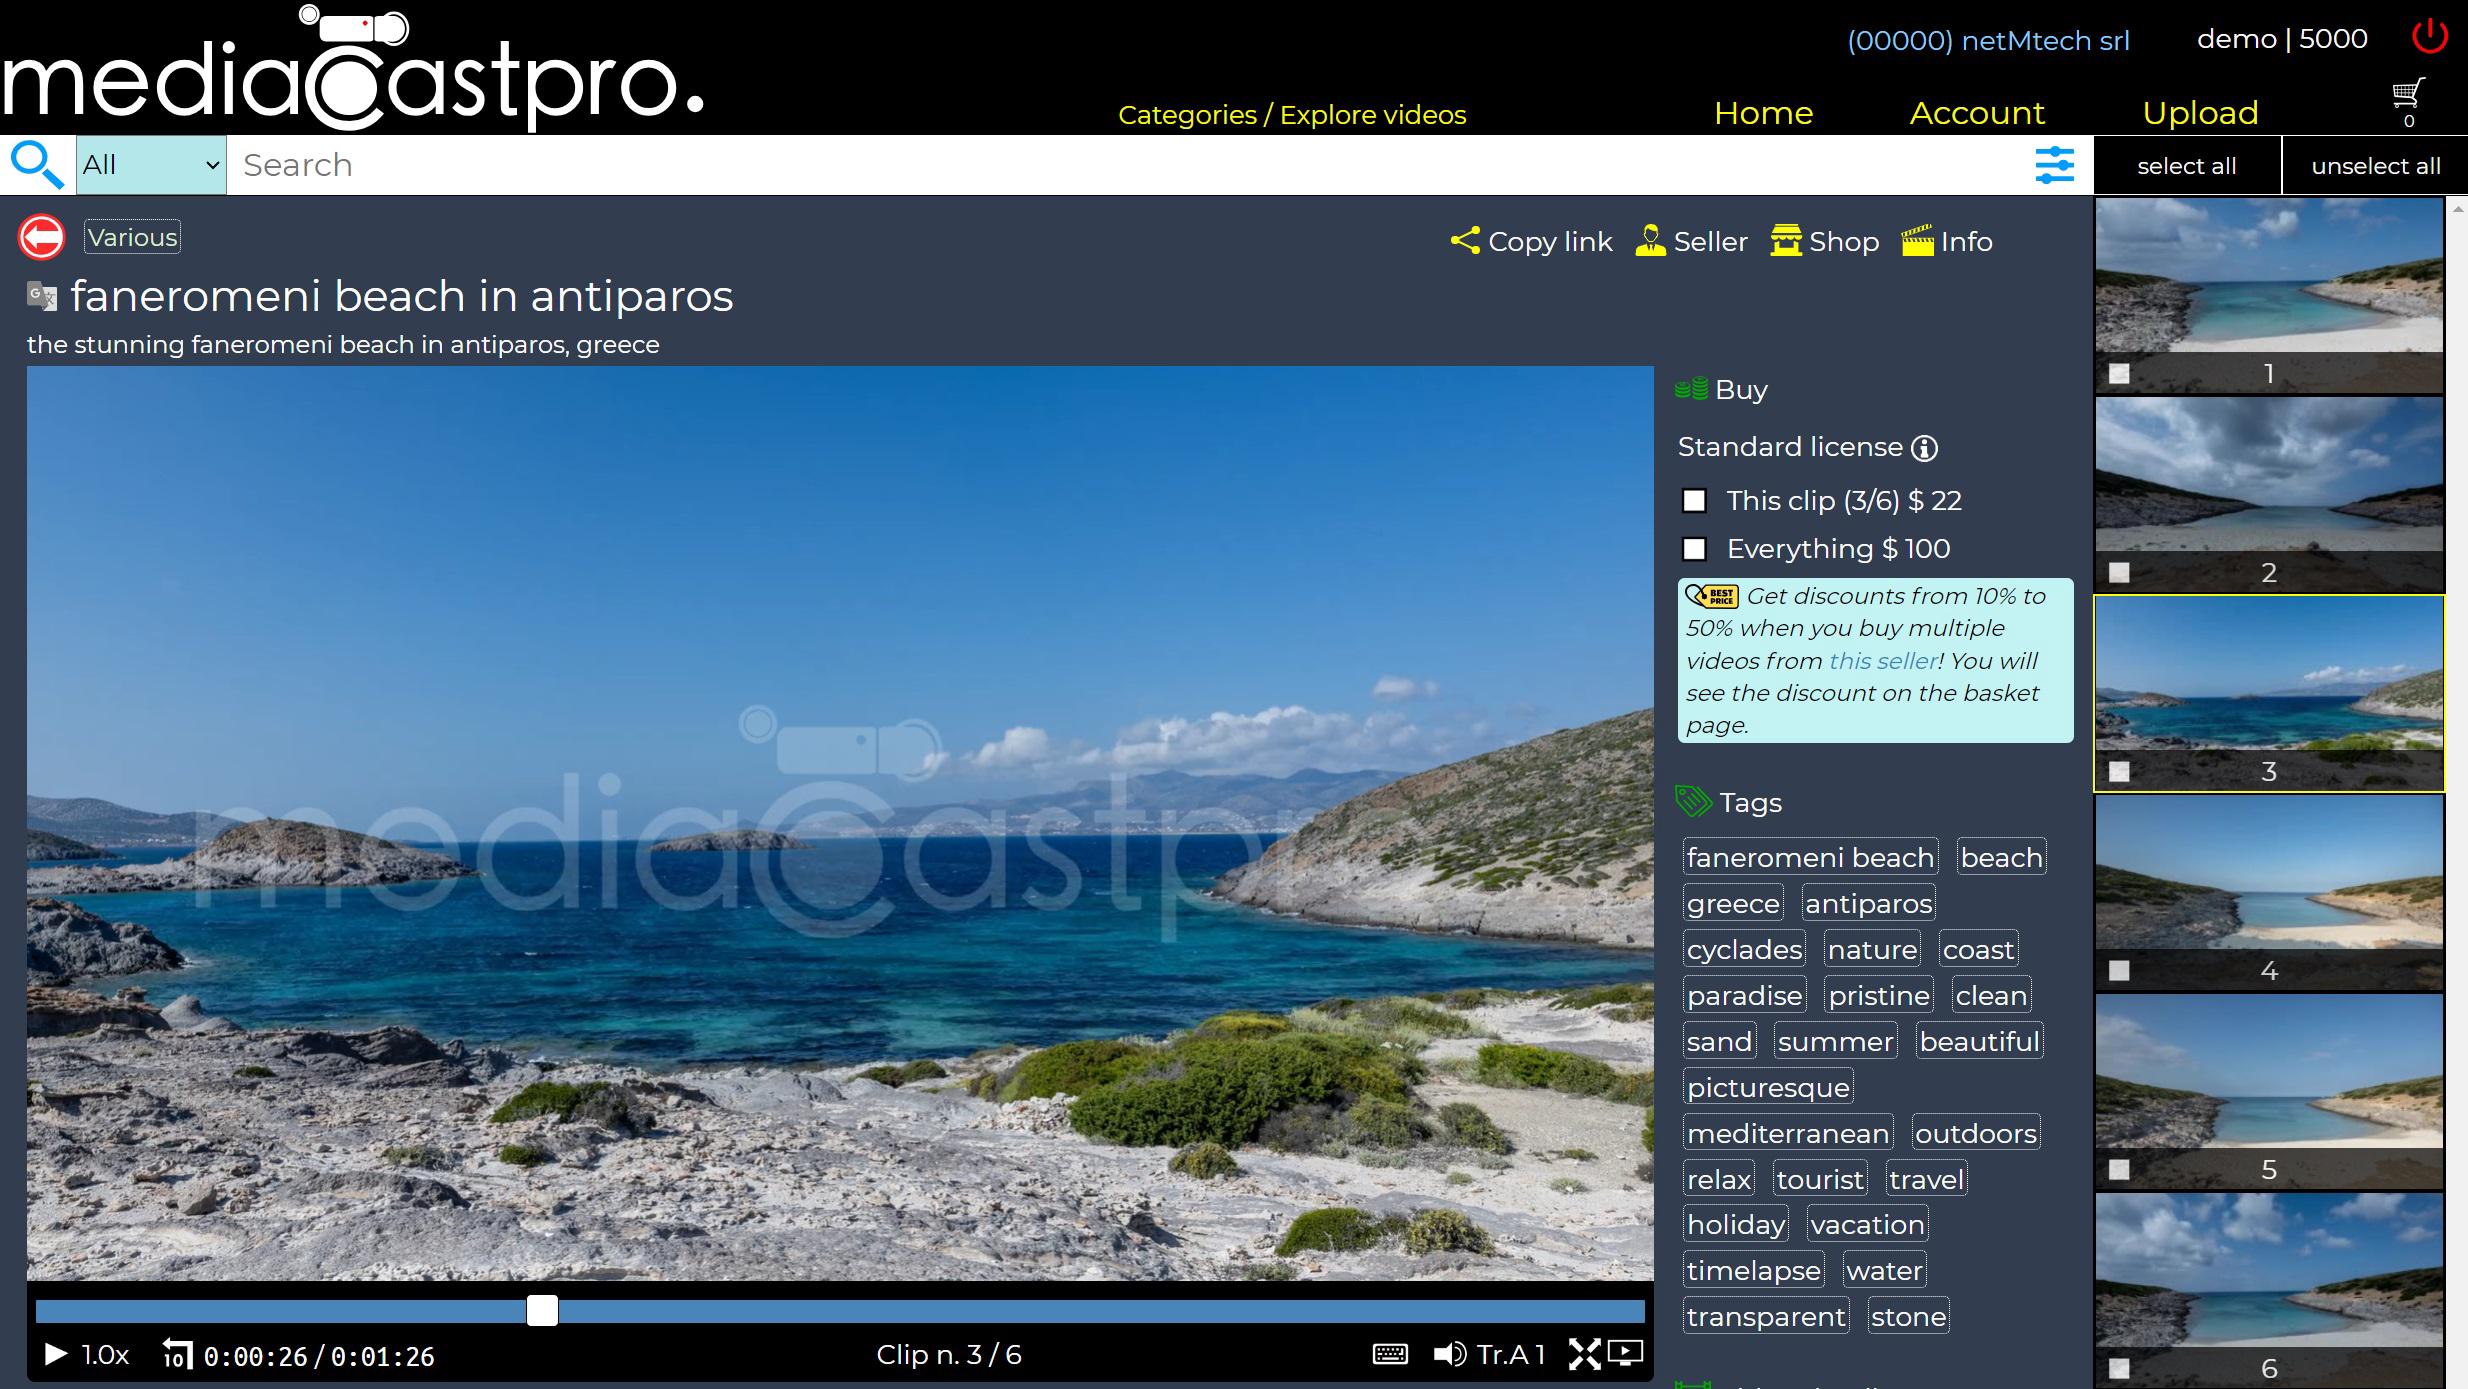Check the This clip $22 checkbox
The height and width of the screenshot is (1389, 2468).
(x=1694, y=501)
